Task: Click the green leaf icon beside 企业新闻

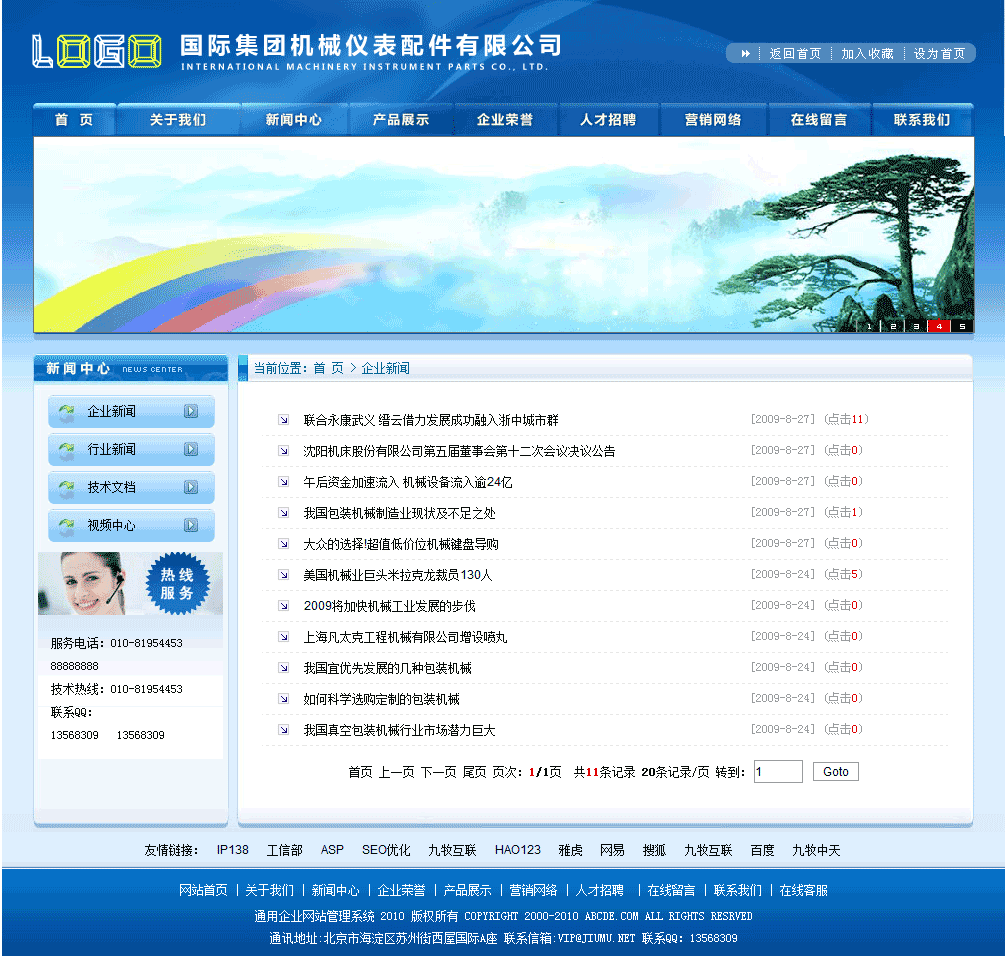Action: 66,412
